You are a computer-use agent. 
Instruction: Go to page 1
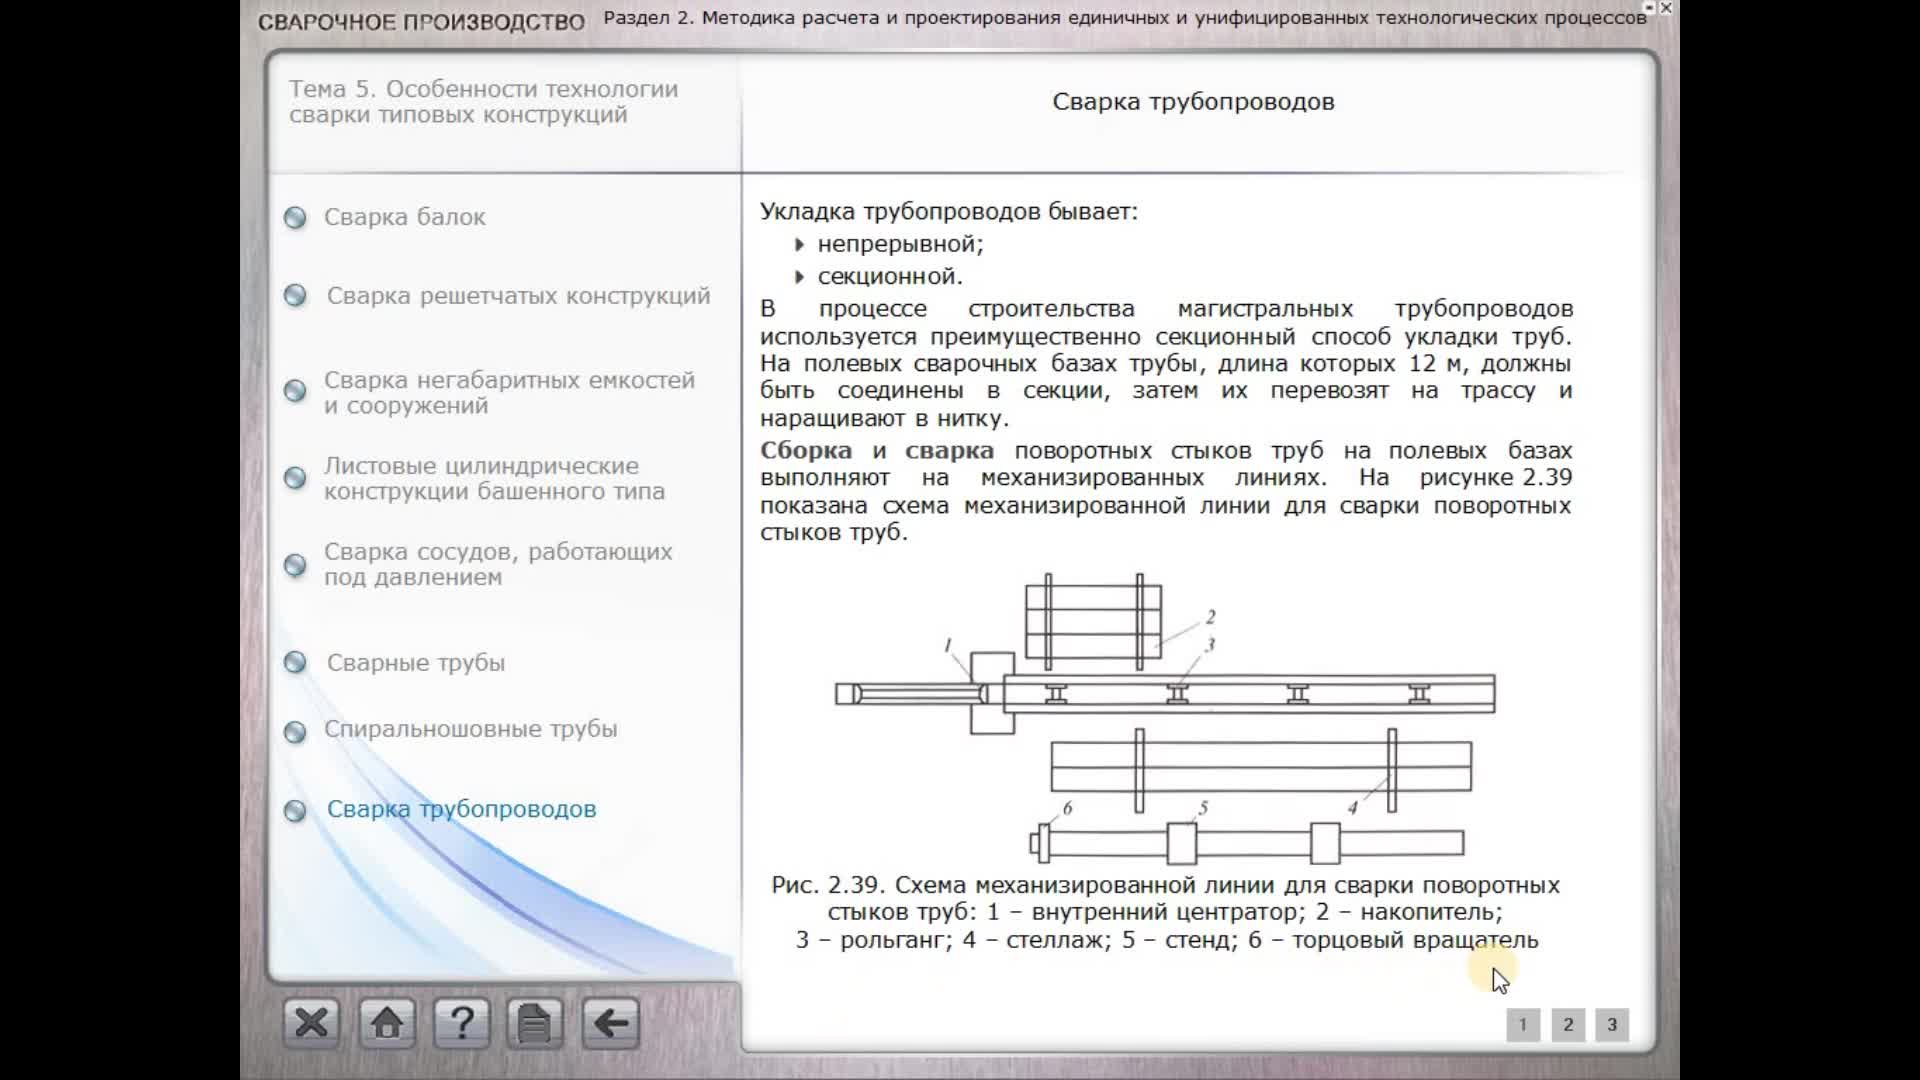click(x=1523, y=1024)
